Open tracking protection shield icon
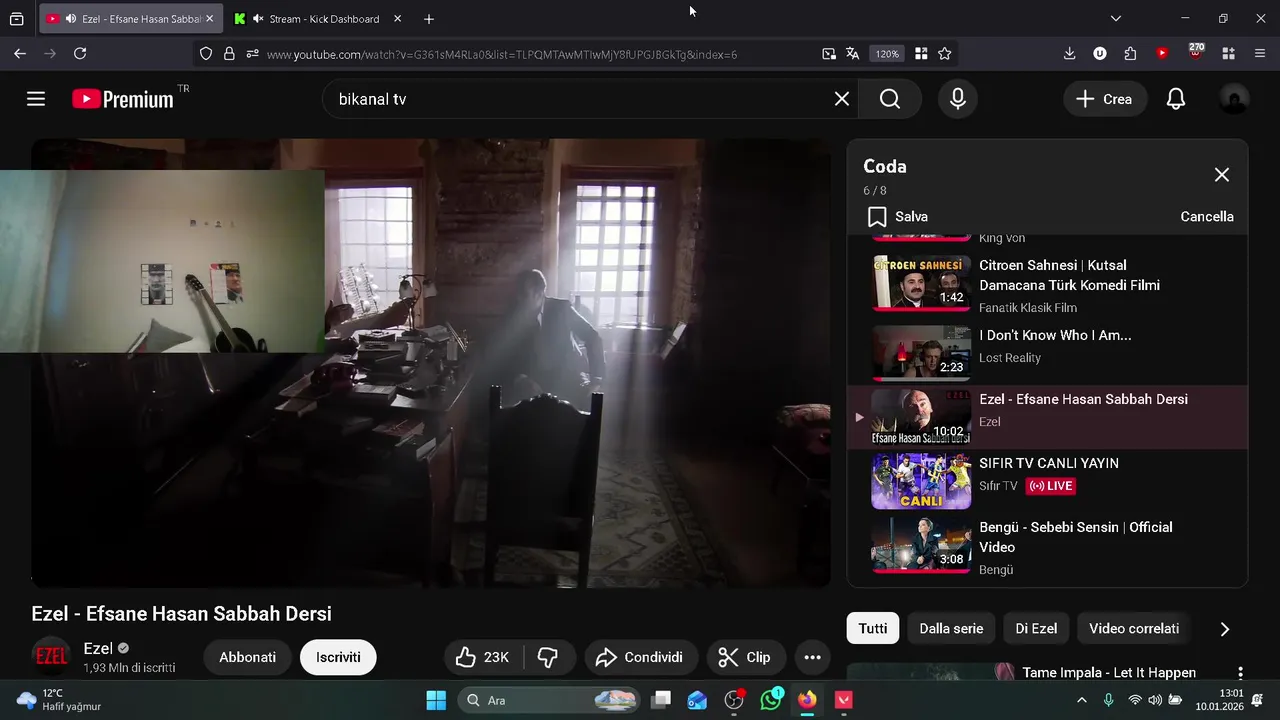This screenshot has height=720, width=1280. tap(206, 54)
